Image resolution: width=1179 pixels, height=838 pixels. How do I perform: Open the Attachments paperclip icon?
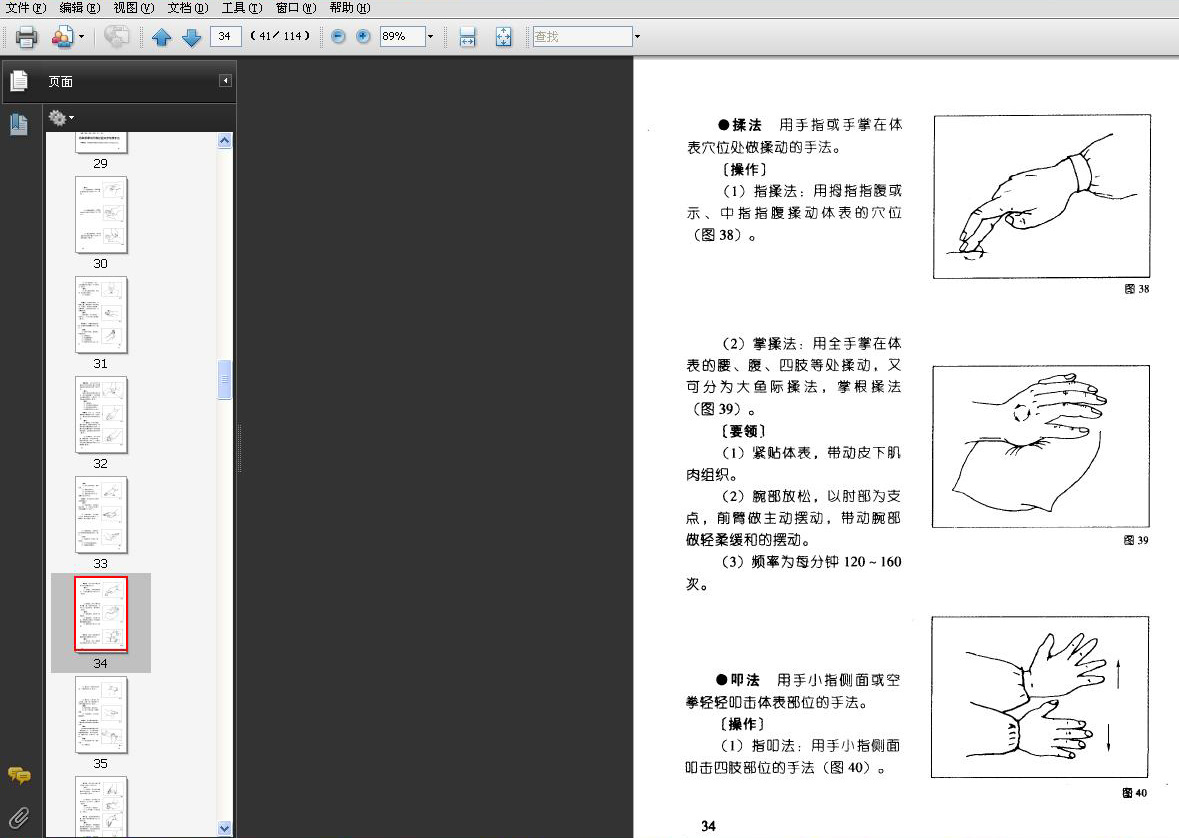[20, 817]
